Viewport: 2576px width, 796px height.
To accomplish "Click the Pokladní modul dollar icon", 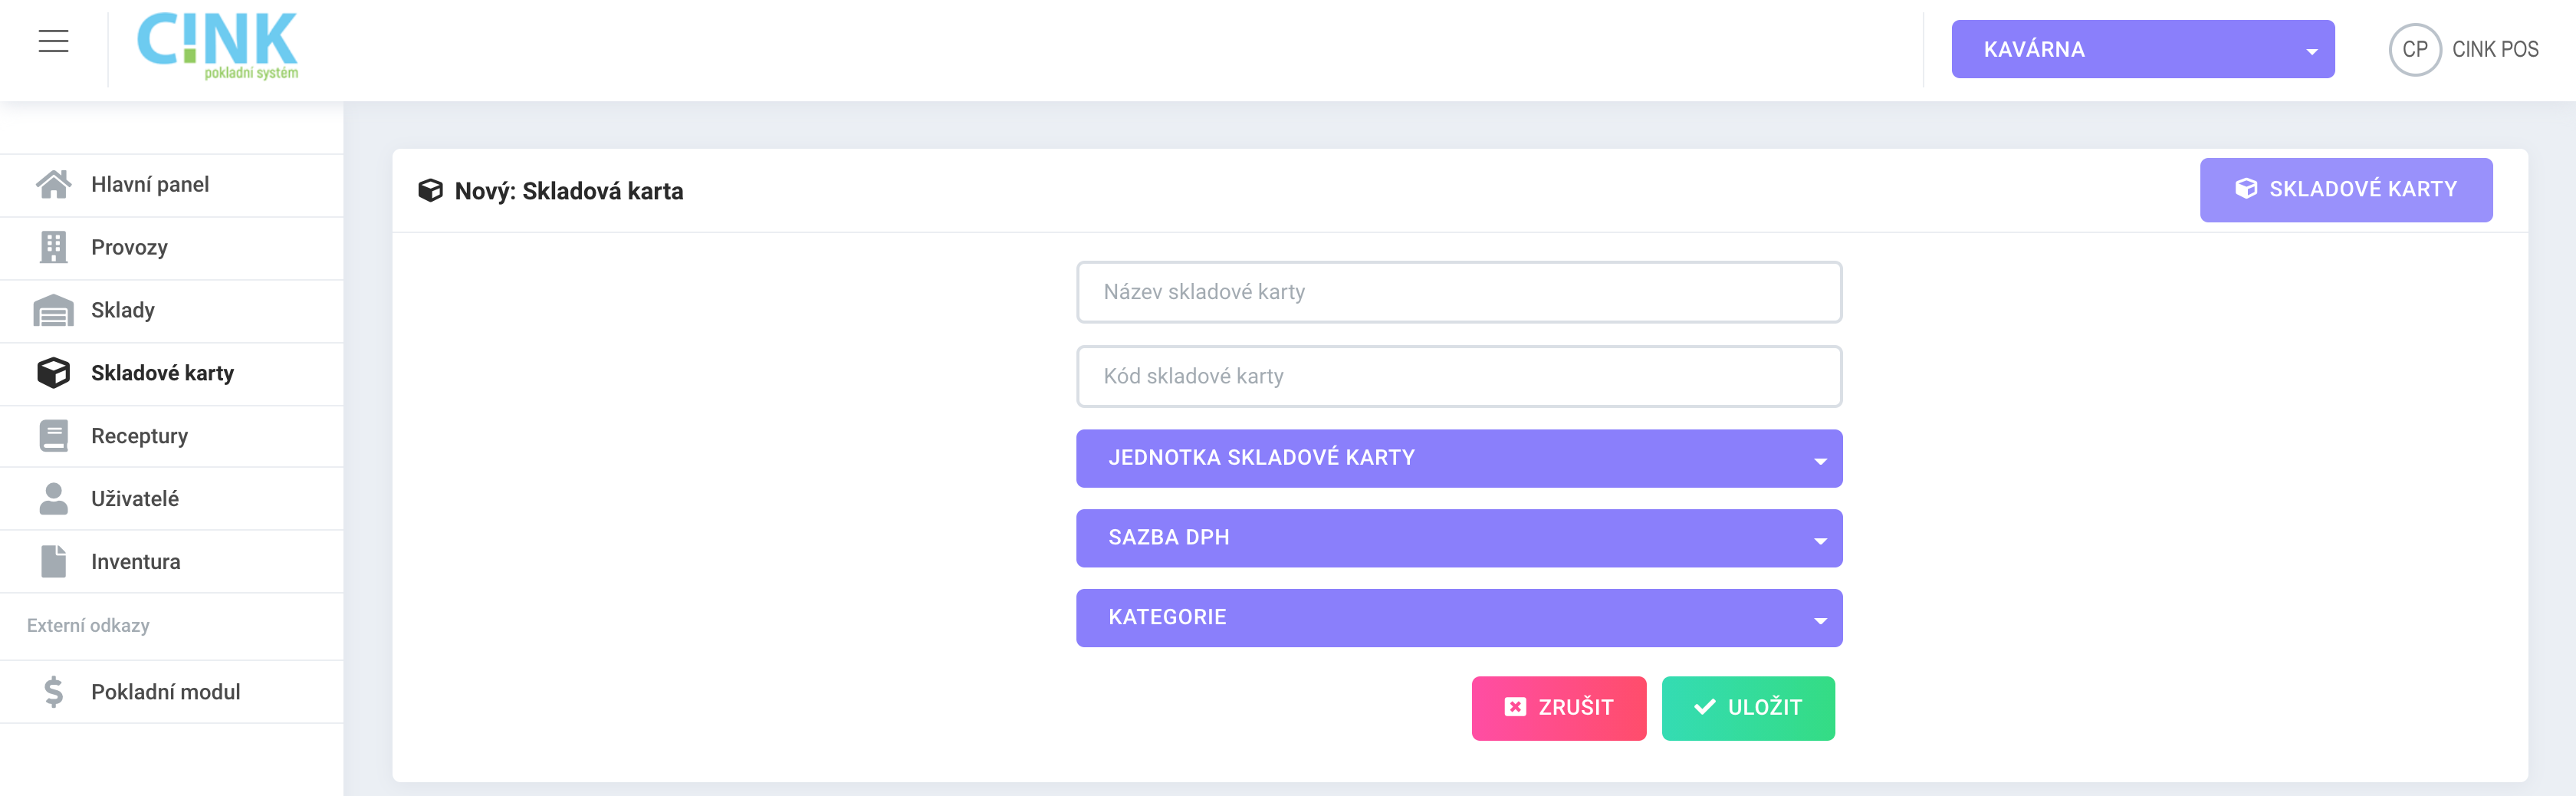I will click(53, 692).
